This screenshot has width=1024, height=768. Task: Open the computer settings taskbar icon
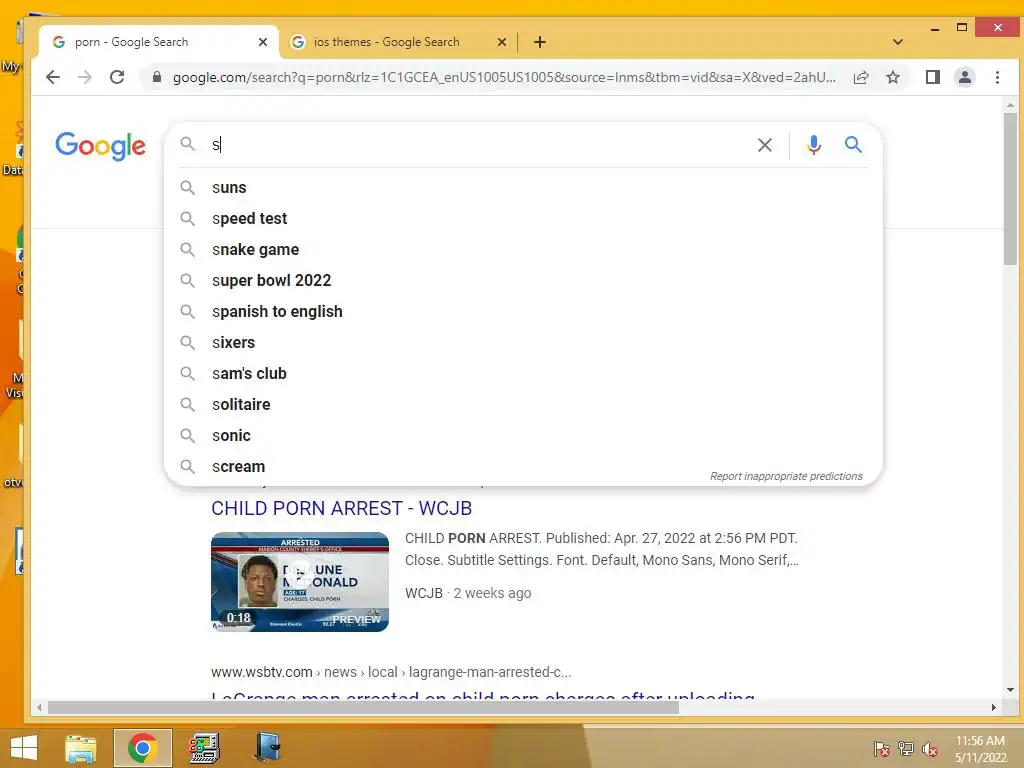pyautogui.click(x=204, y=748)
